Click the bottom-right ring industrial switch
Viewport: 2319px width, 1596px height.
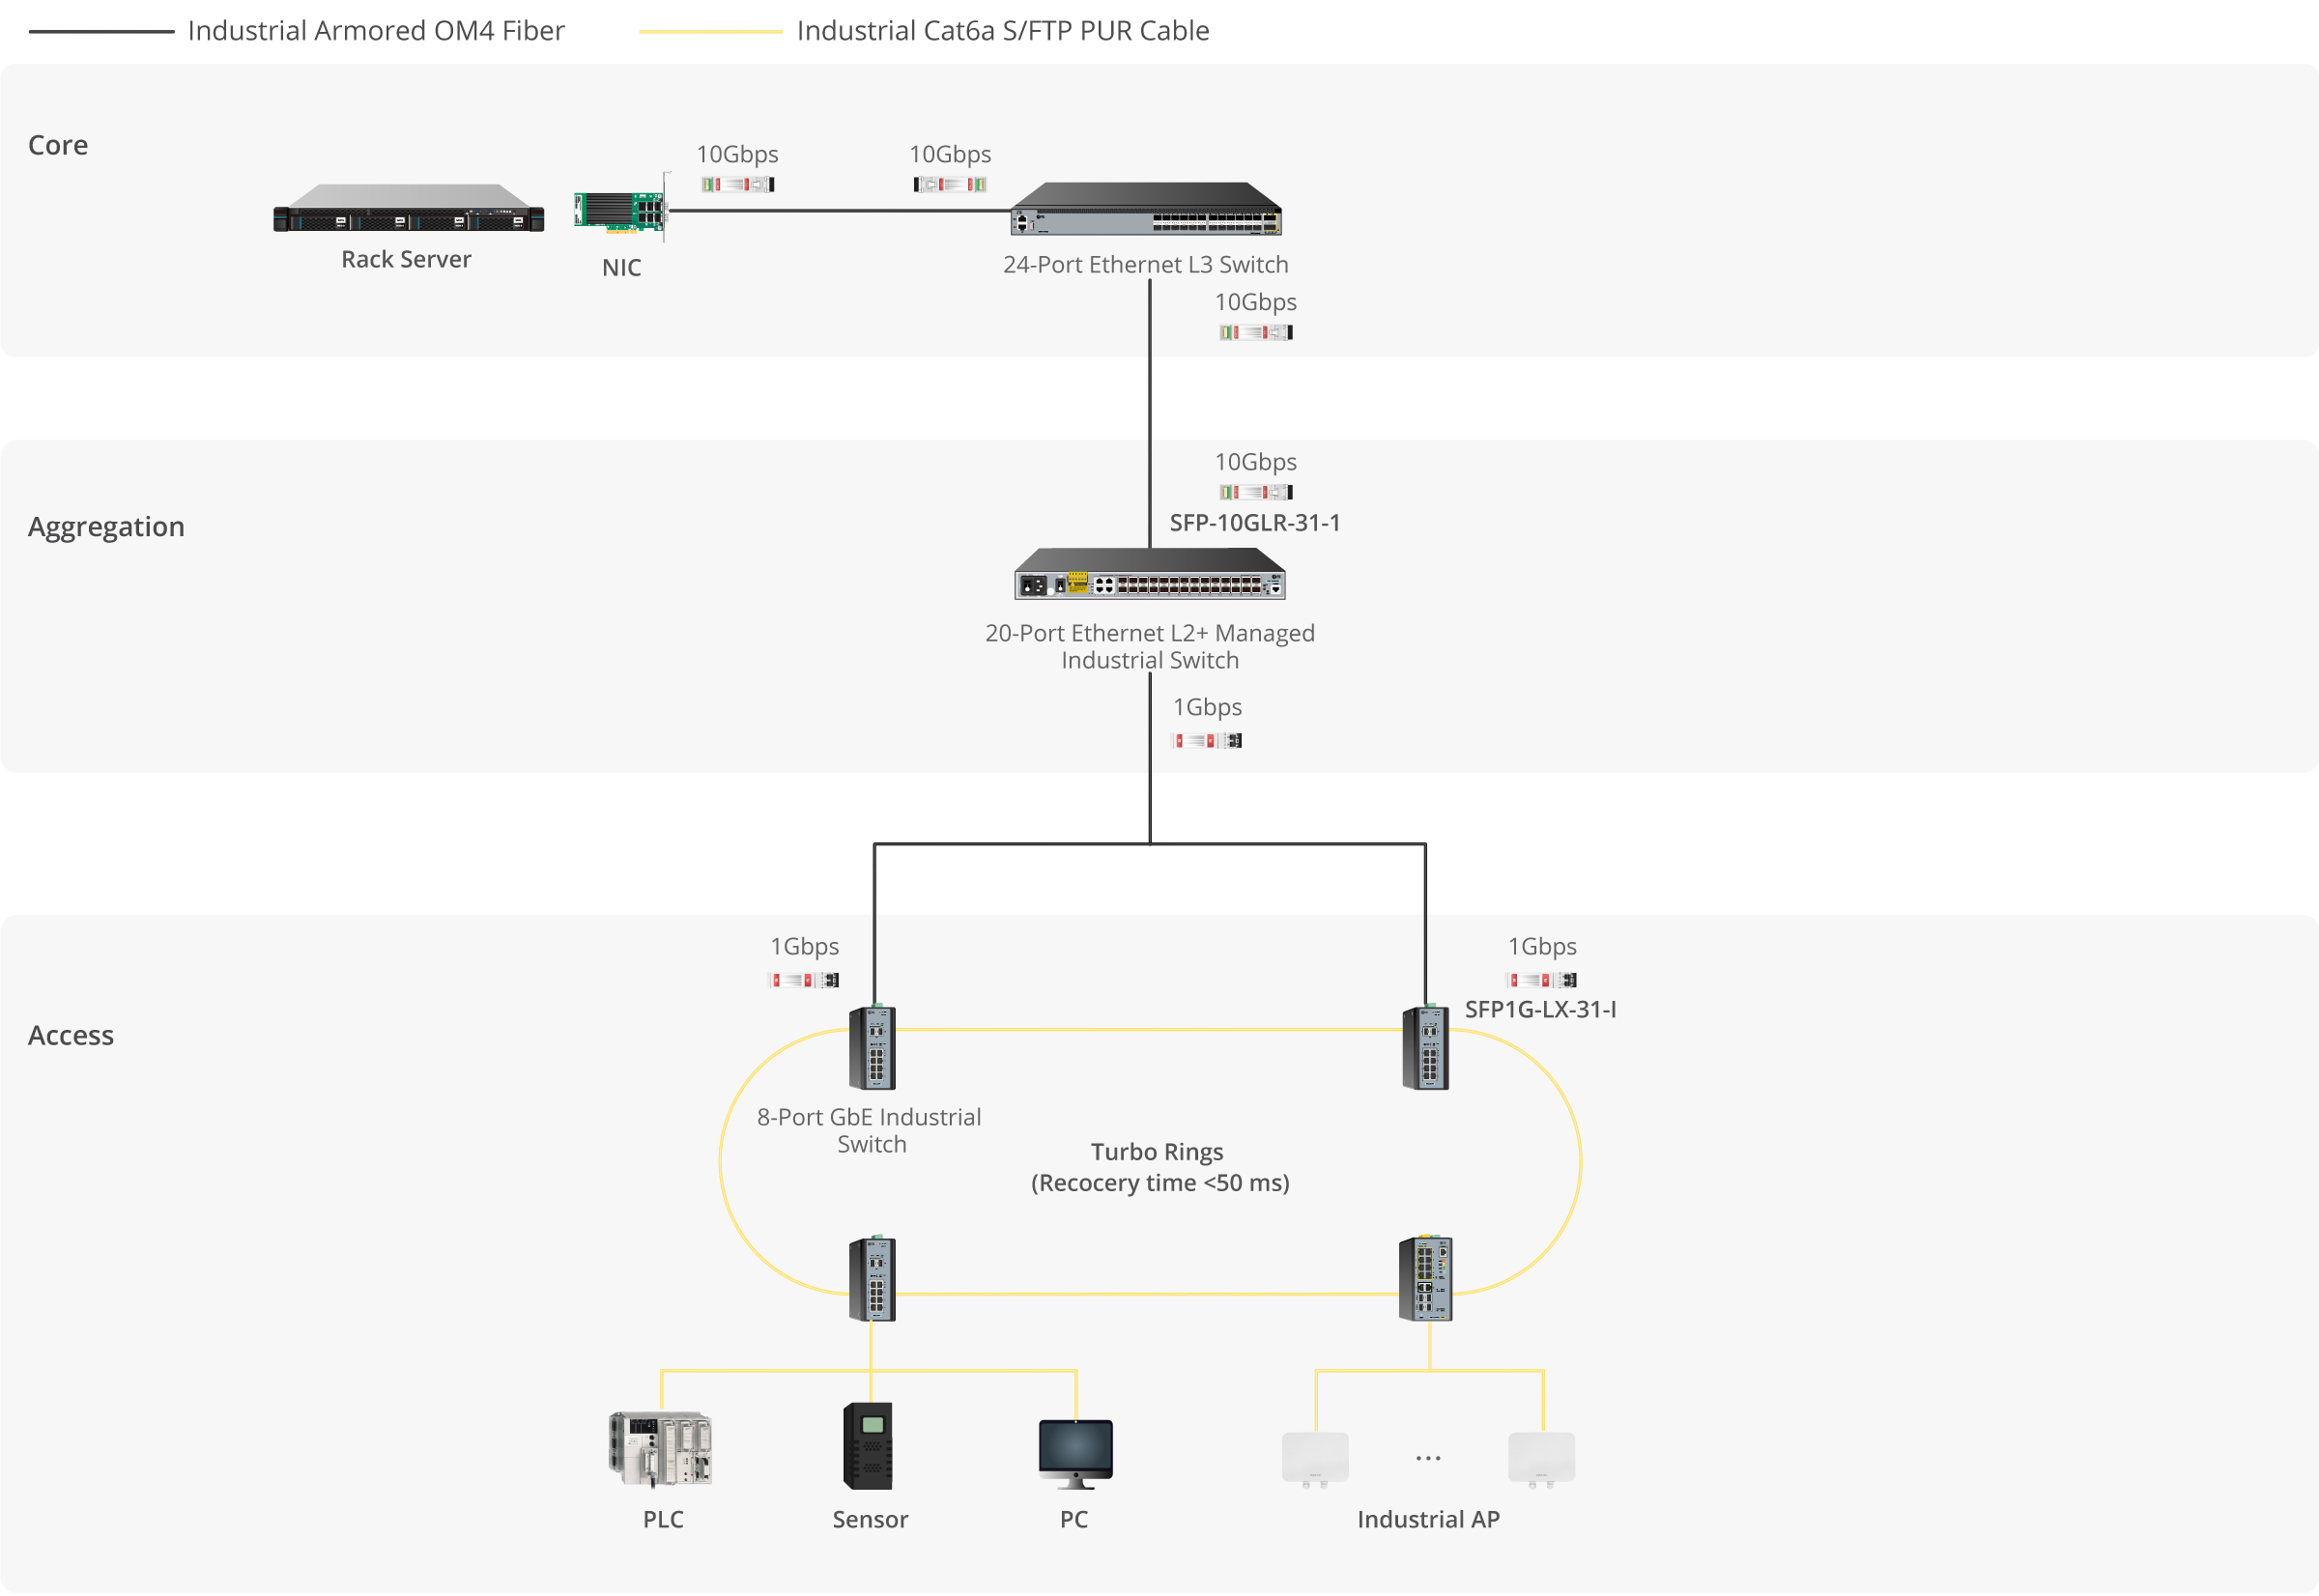point(1425,1279)
